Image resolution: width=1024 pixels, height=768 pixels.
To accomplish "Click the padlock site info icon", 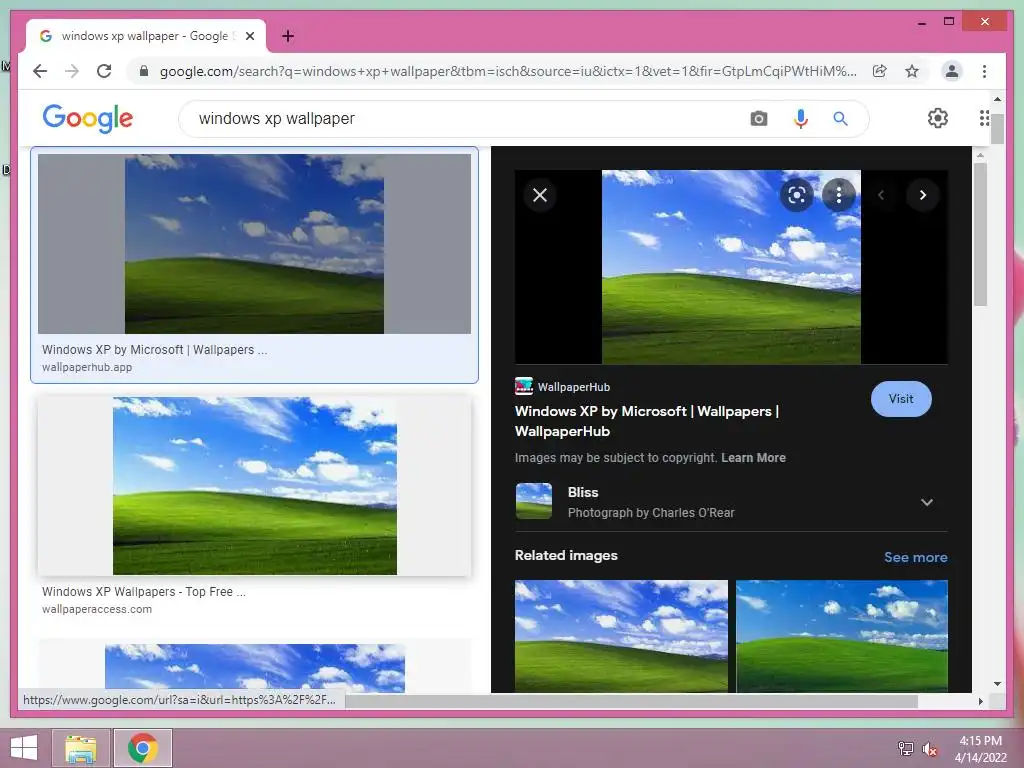I will [x=144, y=71].
